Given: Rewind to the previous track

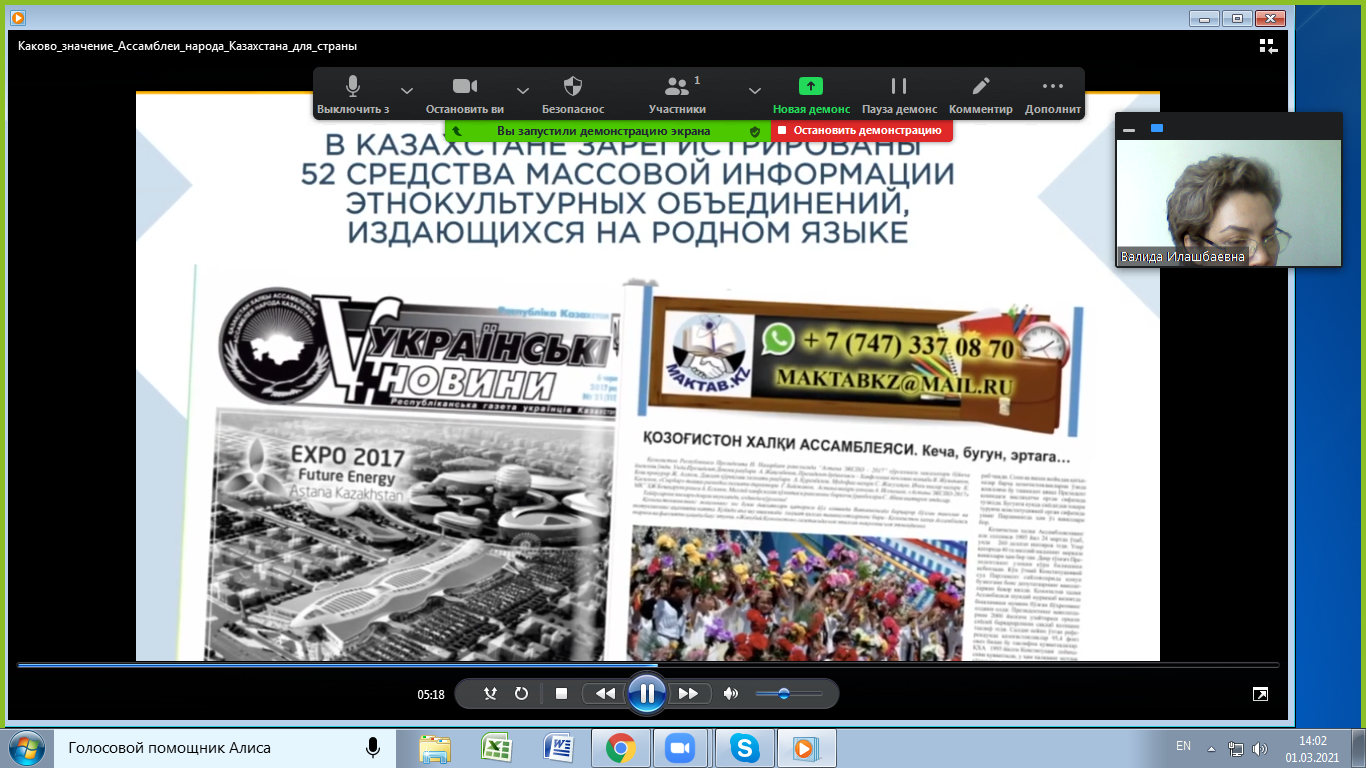Looking at the screenshot, I should tap(605, 693).
